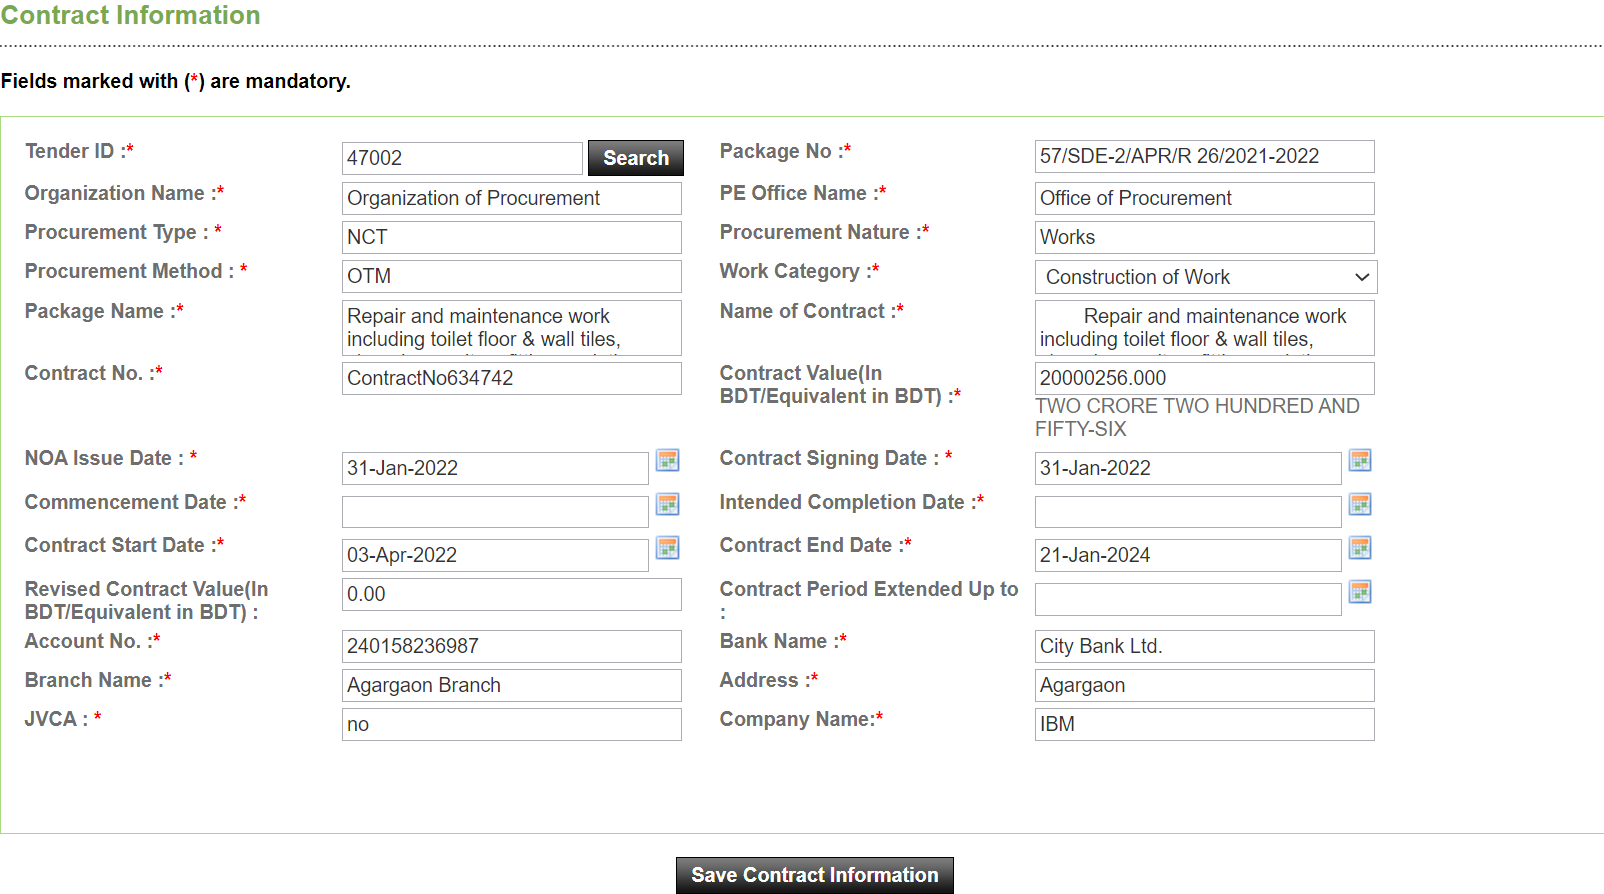The width and height of the screenshot is (1604, 894).
Task: Click the Search button next to Tender ID
Action: tap(636, 158)
